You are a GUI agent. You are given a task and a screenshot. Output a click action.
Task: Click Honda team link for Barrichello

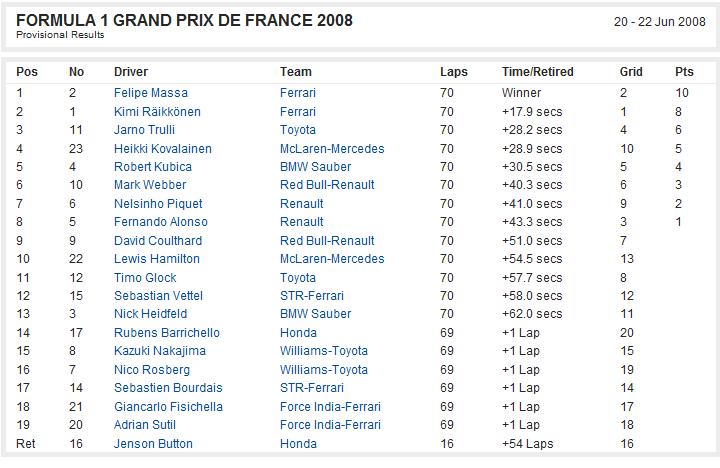[298, 333]
